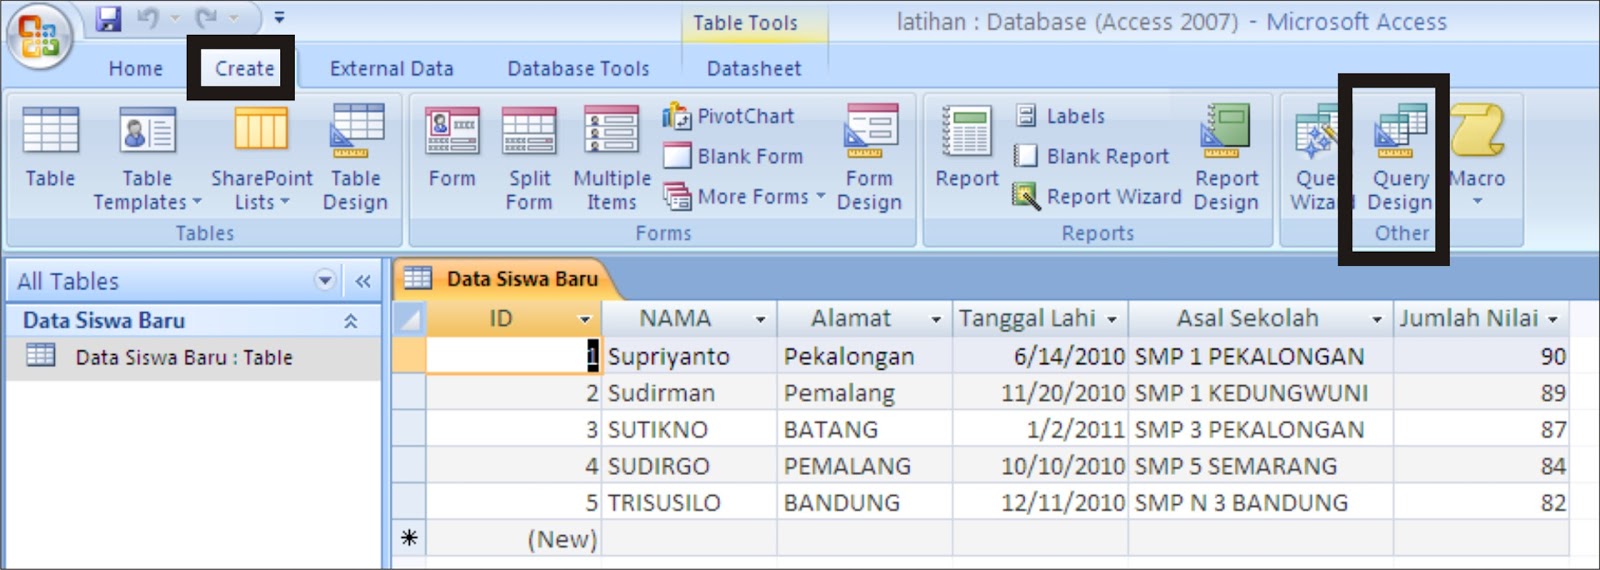This screenshot has height=570, width=1600.
Task: Click the Supriyanto name cell
Action: pyautogui.click(x=689, y=356)
